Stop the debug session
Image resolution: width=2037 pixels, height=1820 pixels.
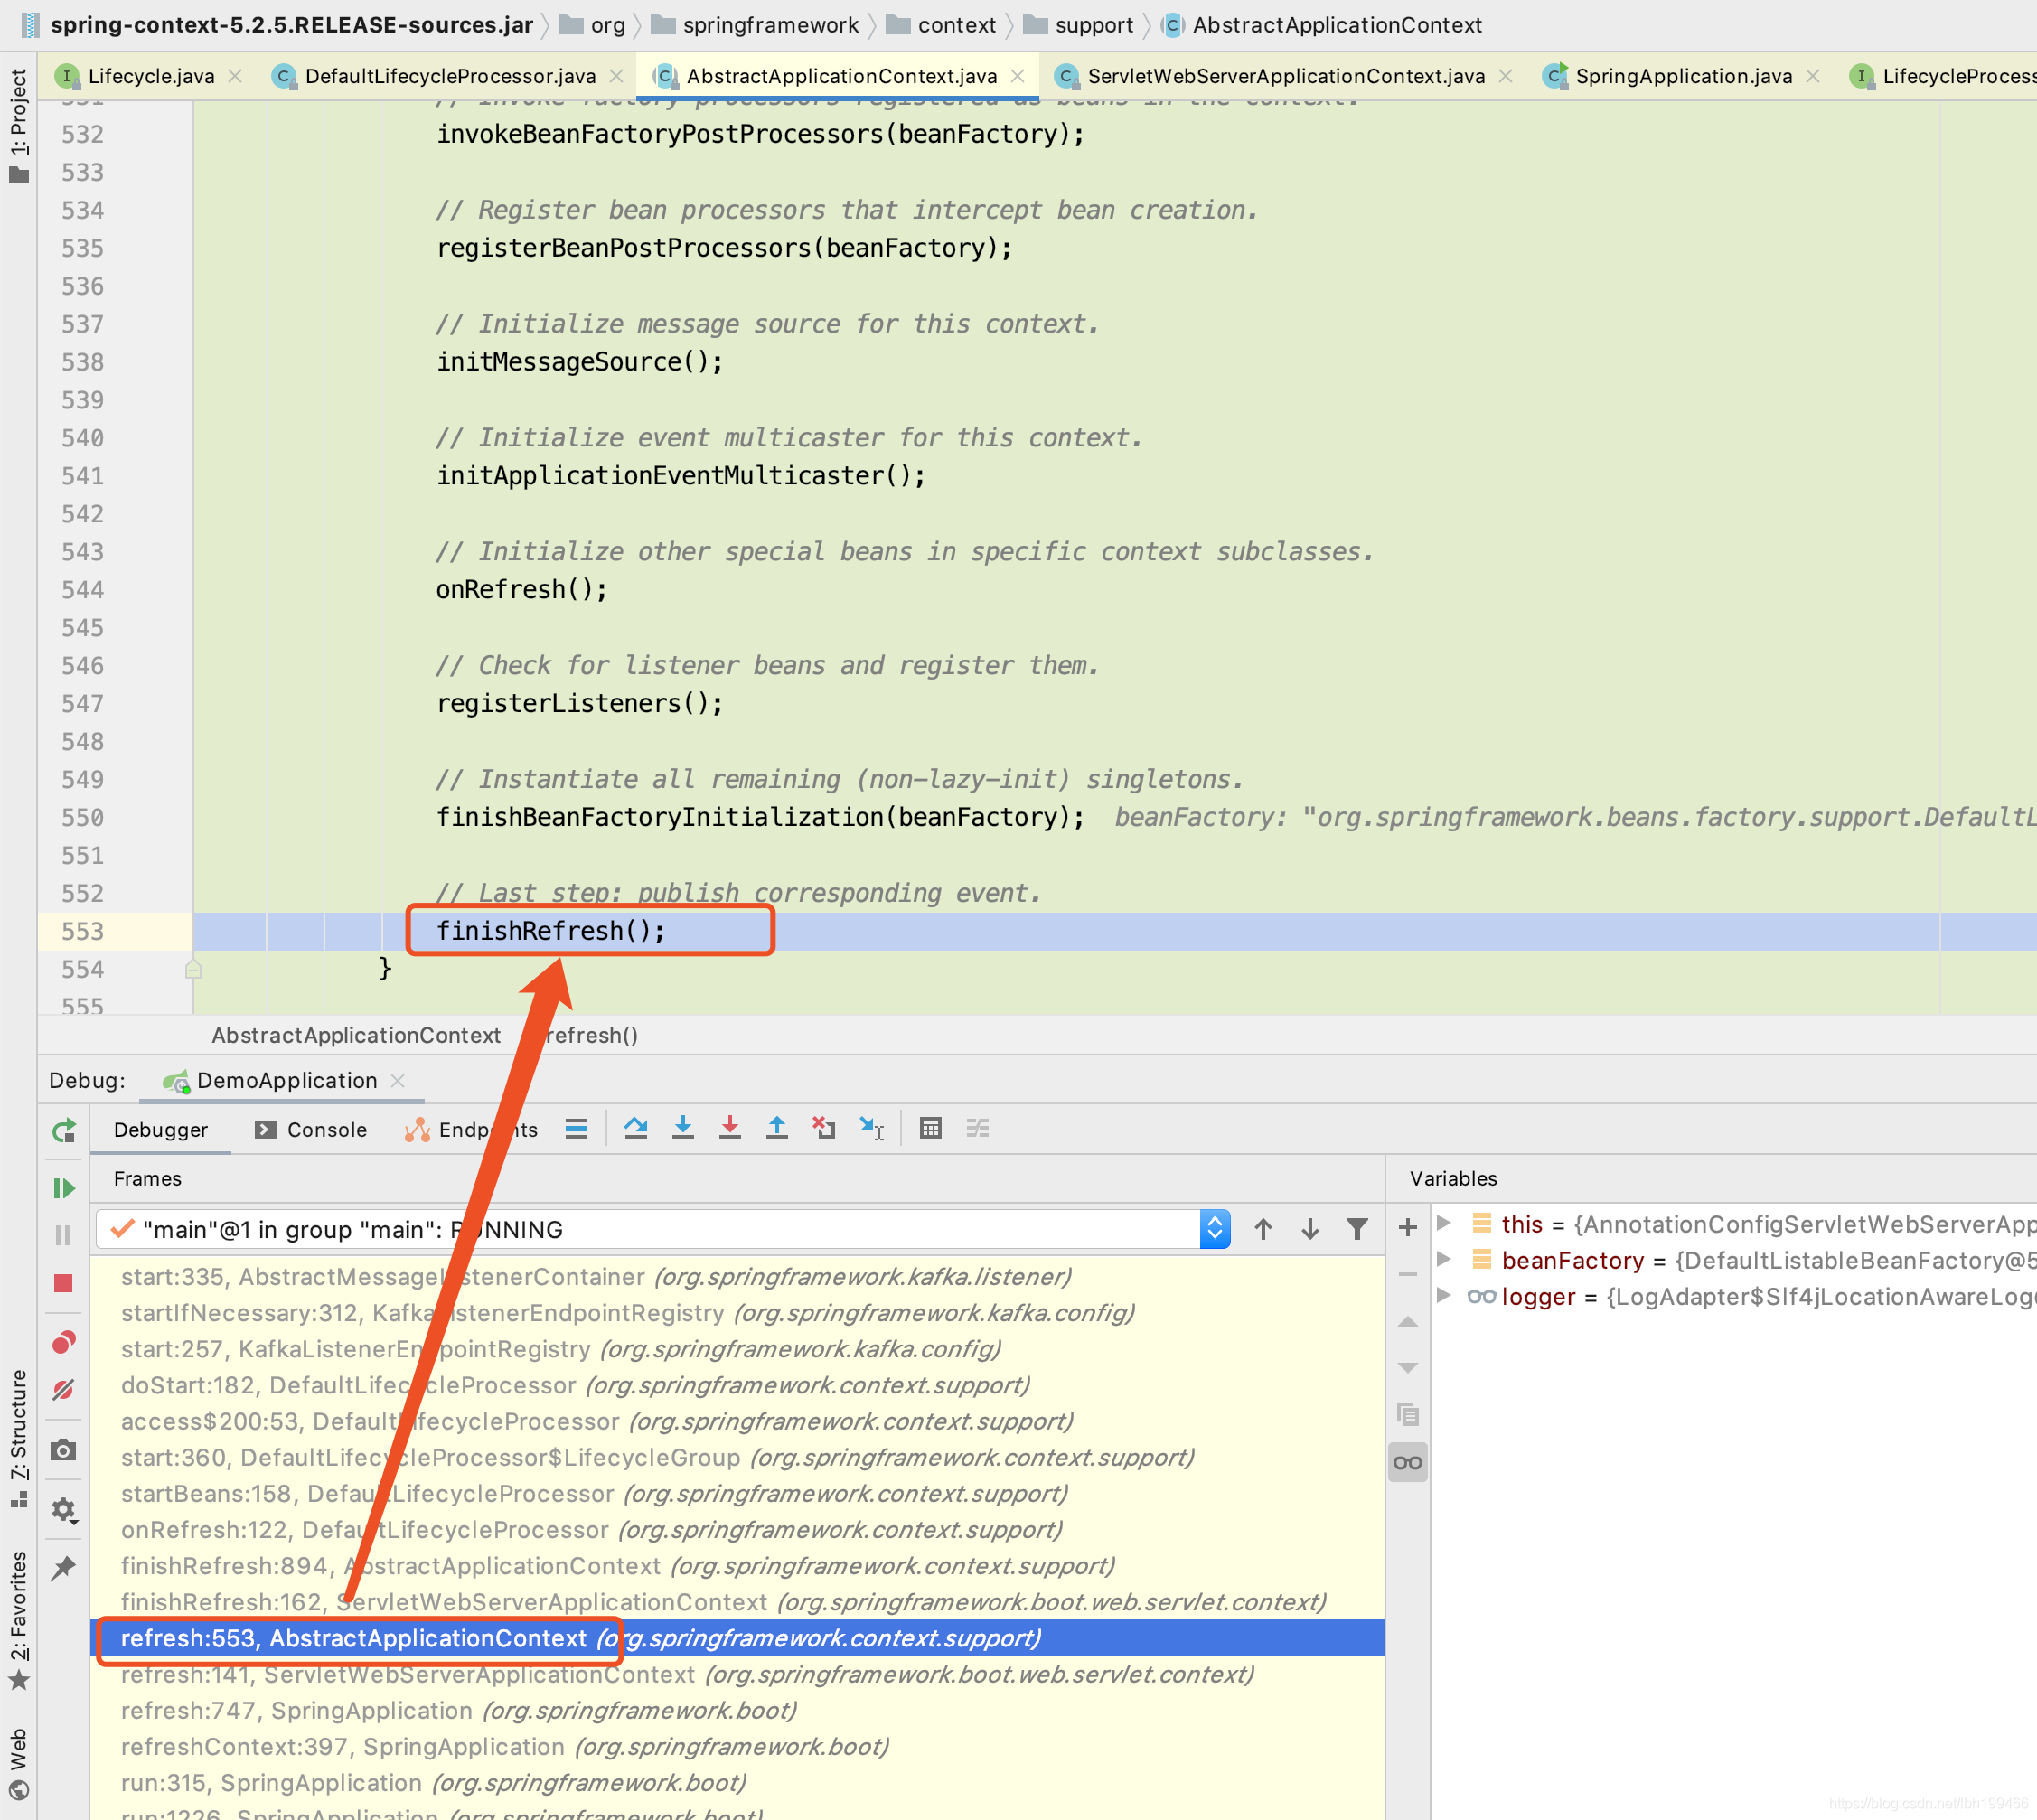[63, 1285]
